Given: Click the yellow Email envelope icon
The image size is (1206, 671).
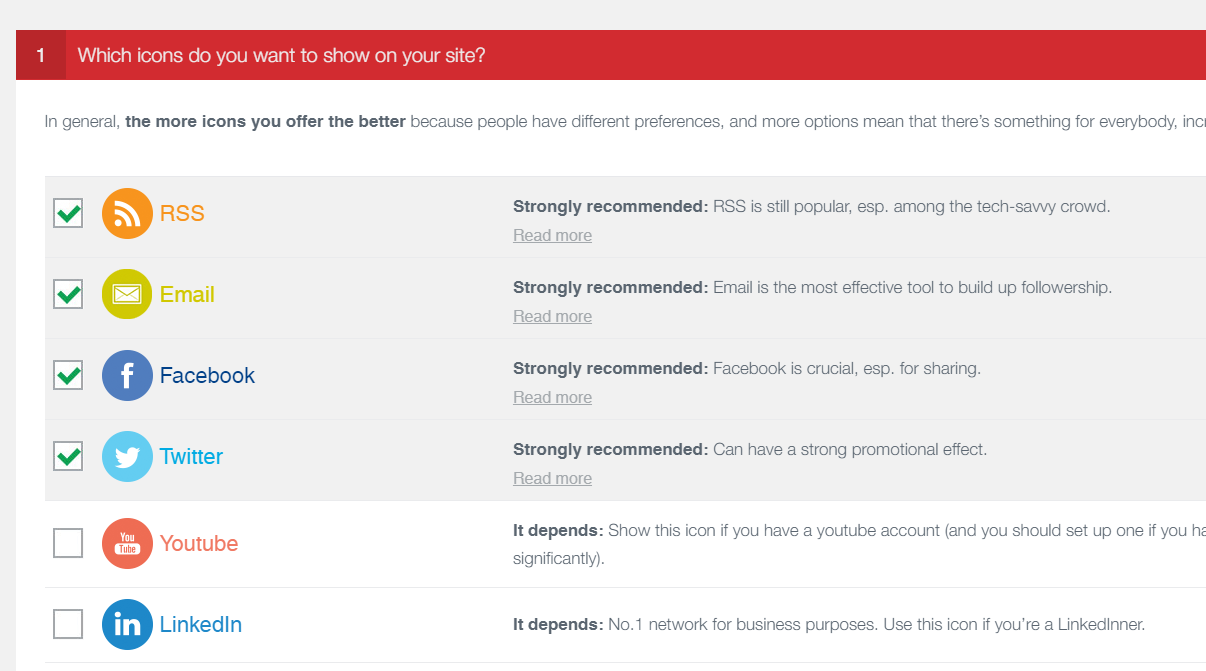Looking at the screenshot, I should pyautogui.click(x=127, y=294).
